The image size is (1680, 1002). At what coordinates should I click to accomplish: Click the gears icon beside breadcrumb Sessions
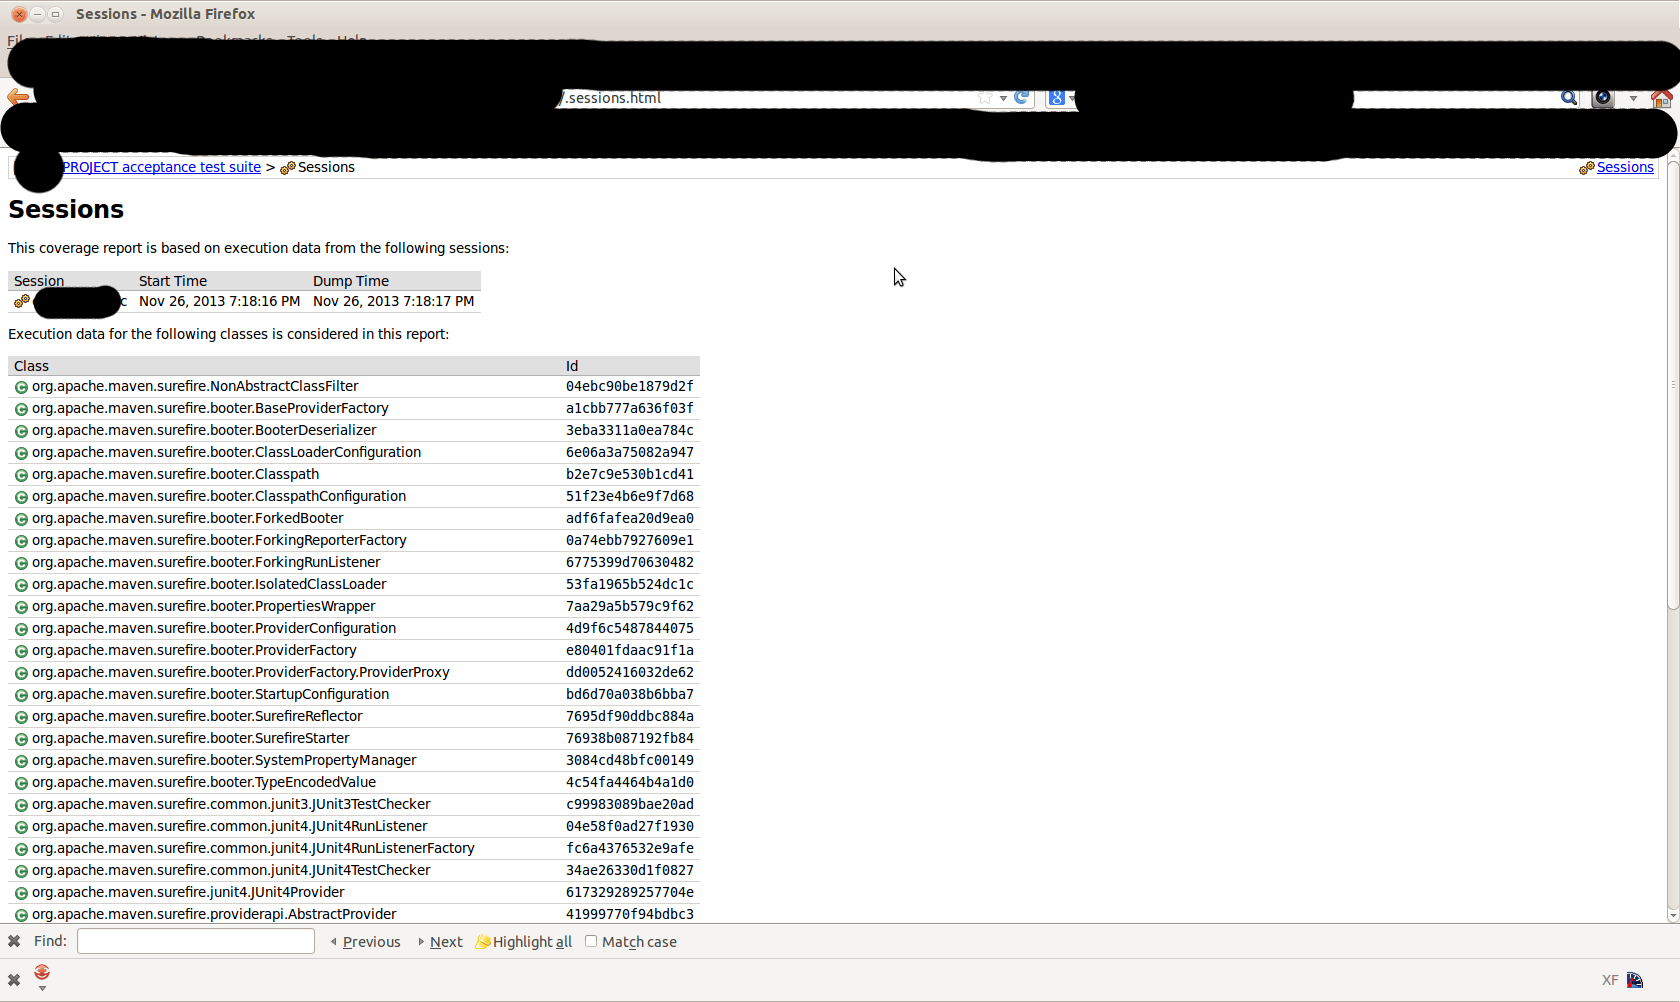(x=288, y=168)
